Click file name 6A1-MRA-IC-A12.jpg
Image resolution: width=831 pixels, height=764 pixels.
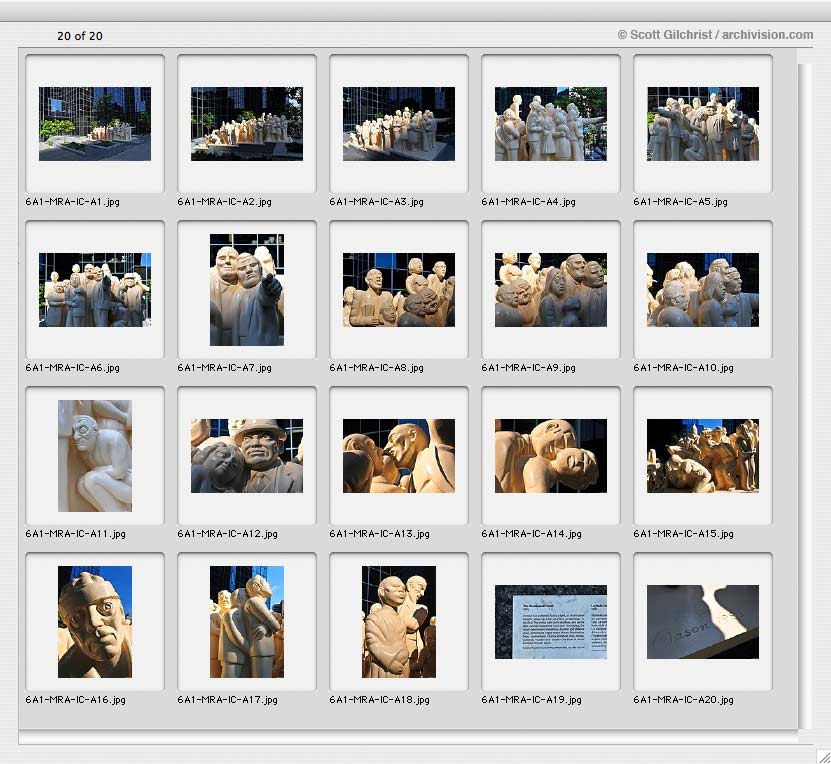(228, 534)
